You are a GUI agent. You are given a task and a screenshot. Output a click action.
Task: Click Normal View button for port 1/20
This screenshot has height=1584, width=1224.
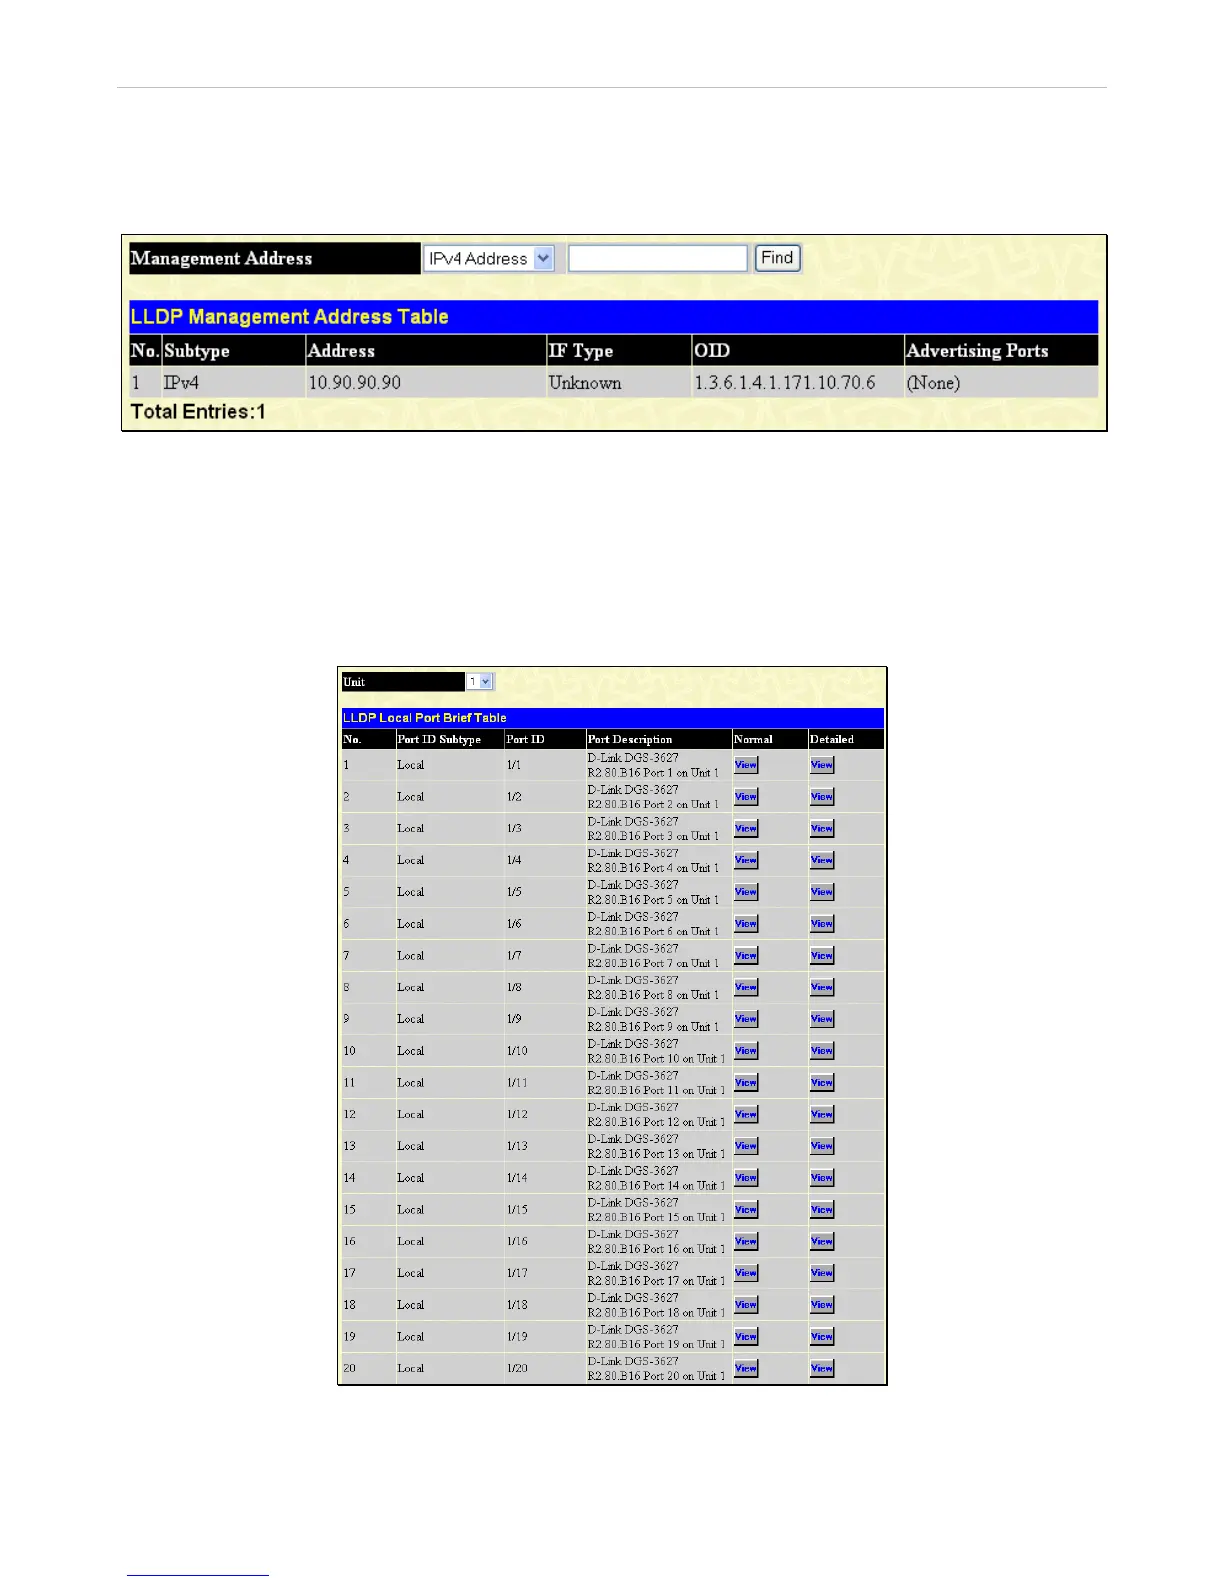[746, 1368]
